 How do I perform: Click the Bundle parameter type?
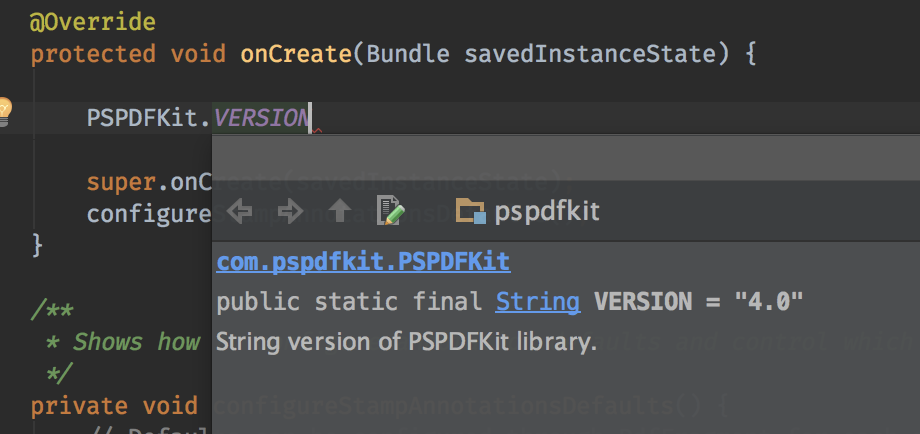point(408,53)
